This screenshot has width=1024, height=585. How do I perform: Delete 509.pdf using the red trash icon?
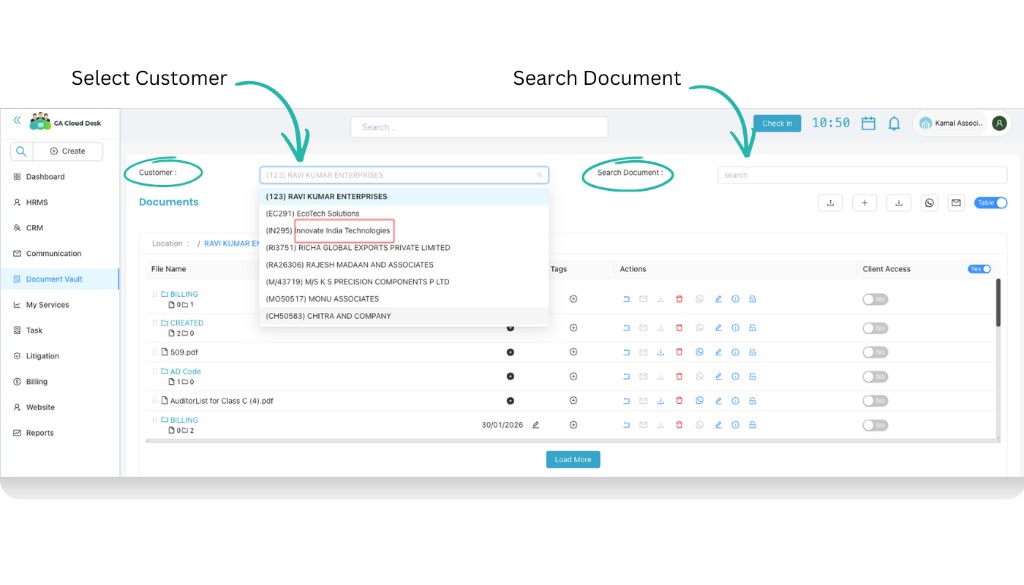[x=679, y=352]
